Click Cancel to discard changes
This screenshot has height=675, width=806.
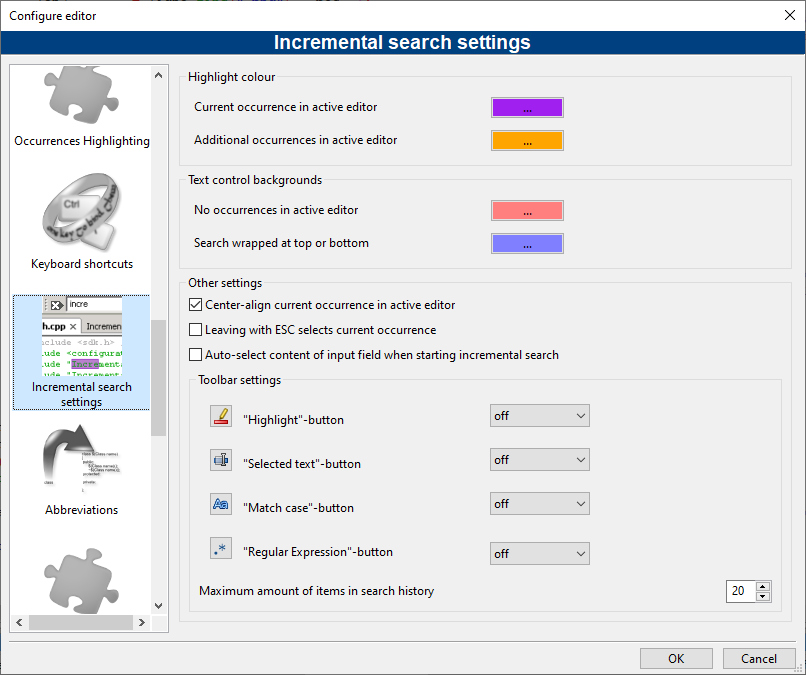[x=759, y=658]
